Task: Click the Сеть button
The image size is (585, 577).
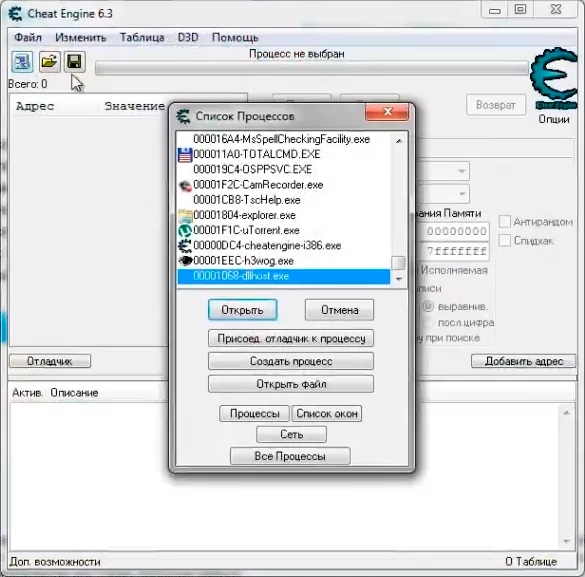Action: 291,434
